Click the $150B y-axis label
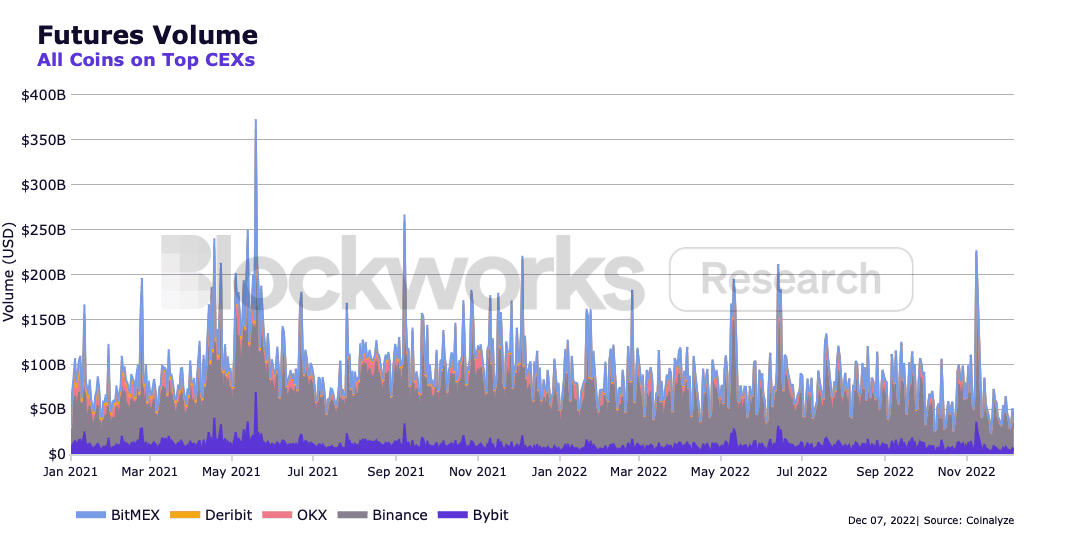 pyautogui.click(x=45, y=320)
